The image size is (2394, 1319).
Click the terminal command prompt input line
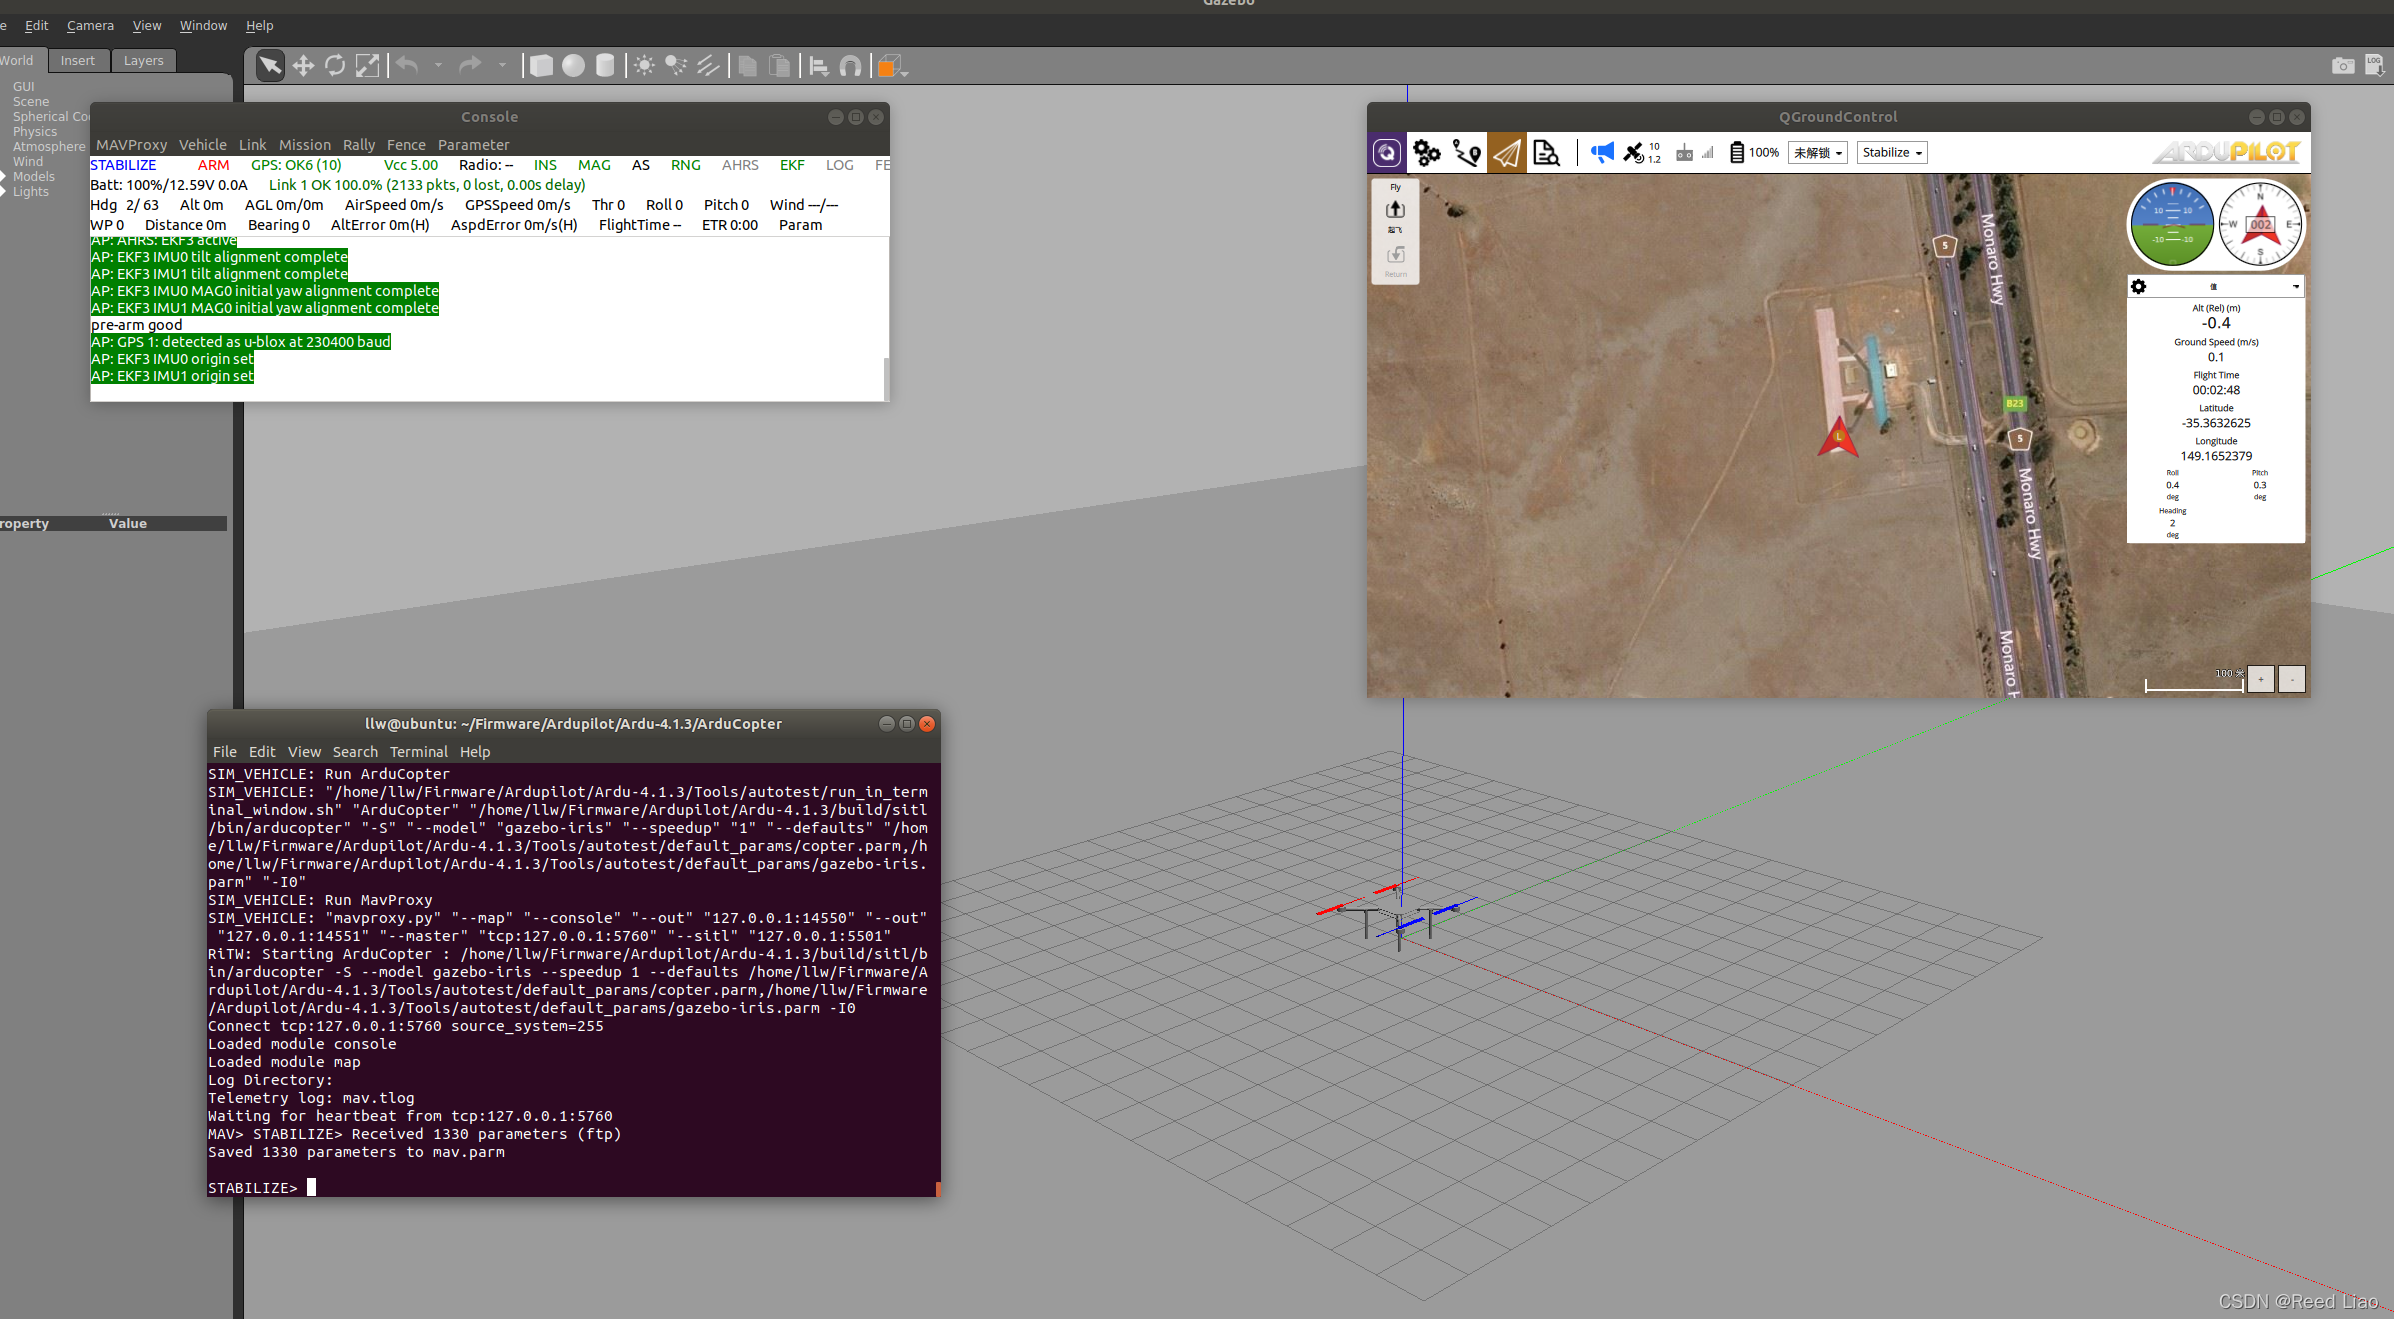[x=572, y=1188]
